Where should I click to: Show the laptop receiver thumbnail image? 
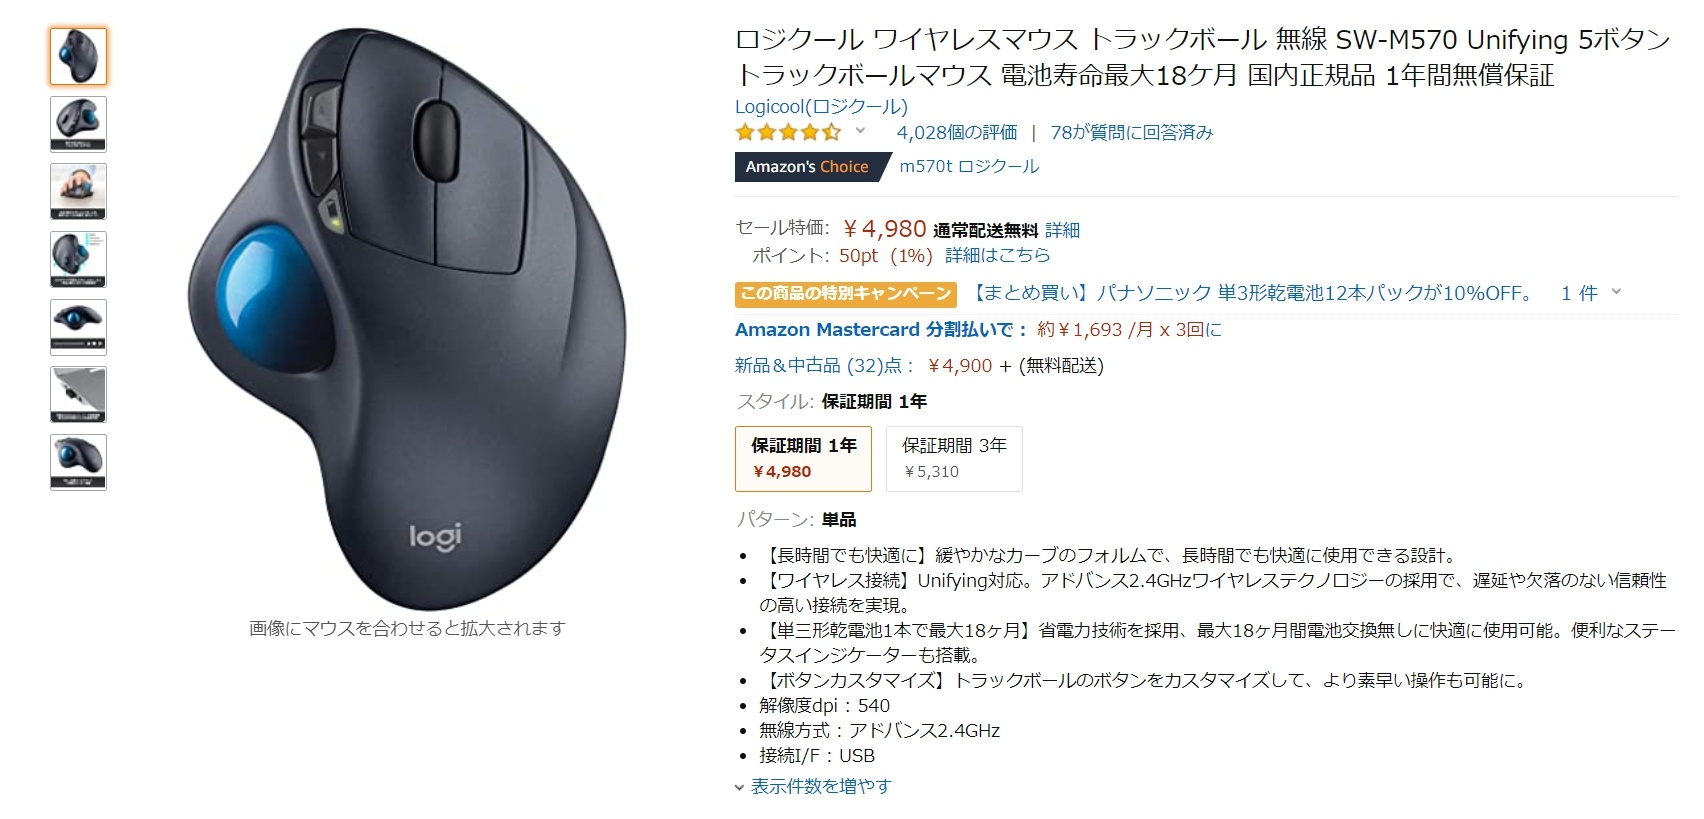78,394
